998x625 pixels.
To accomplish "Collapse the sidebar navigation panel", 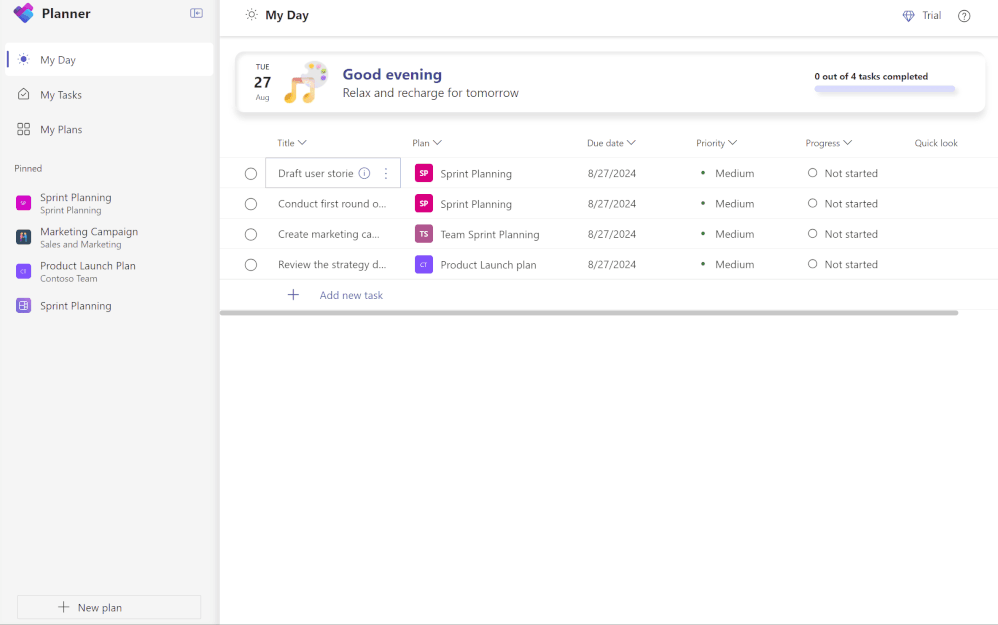I will click(196, 14).
